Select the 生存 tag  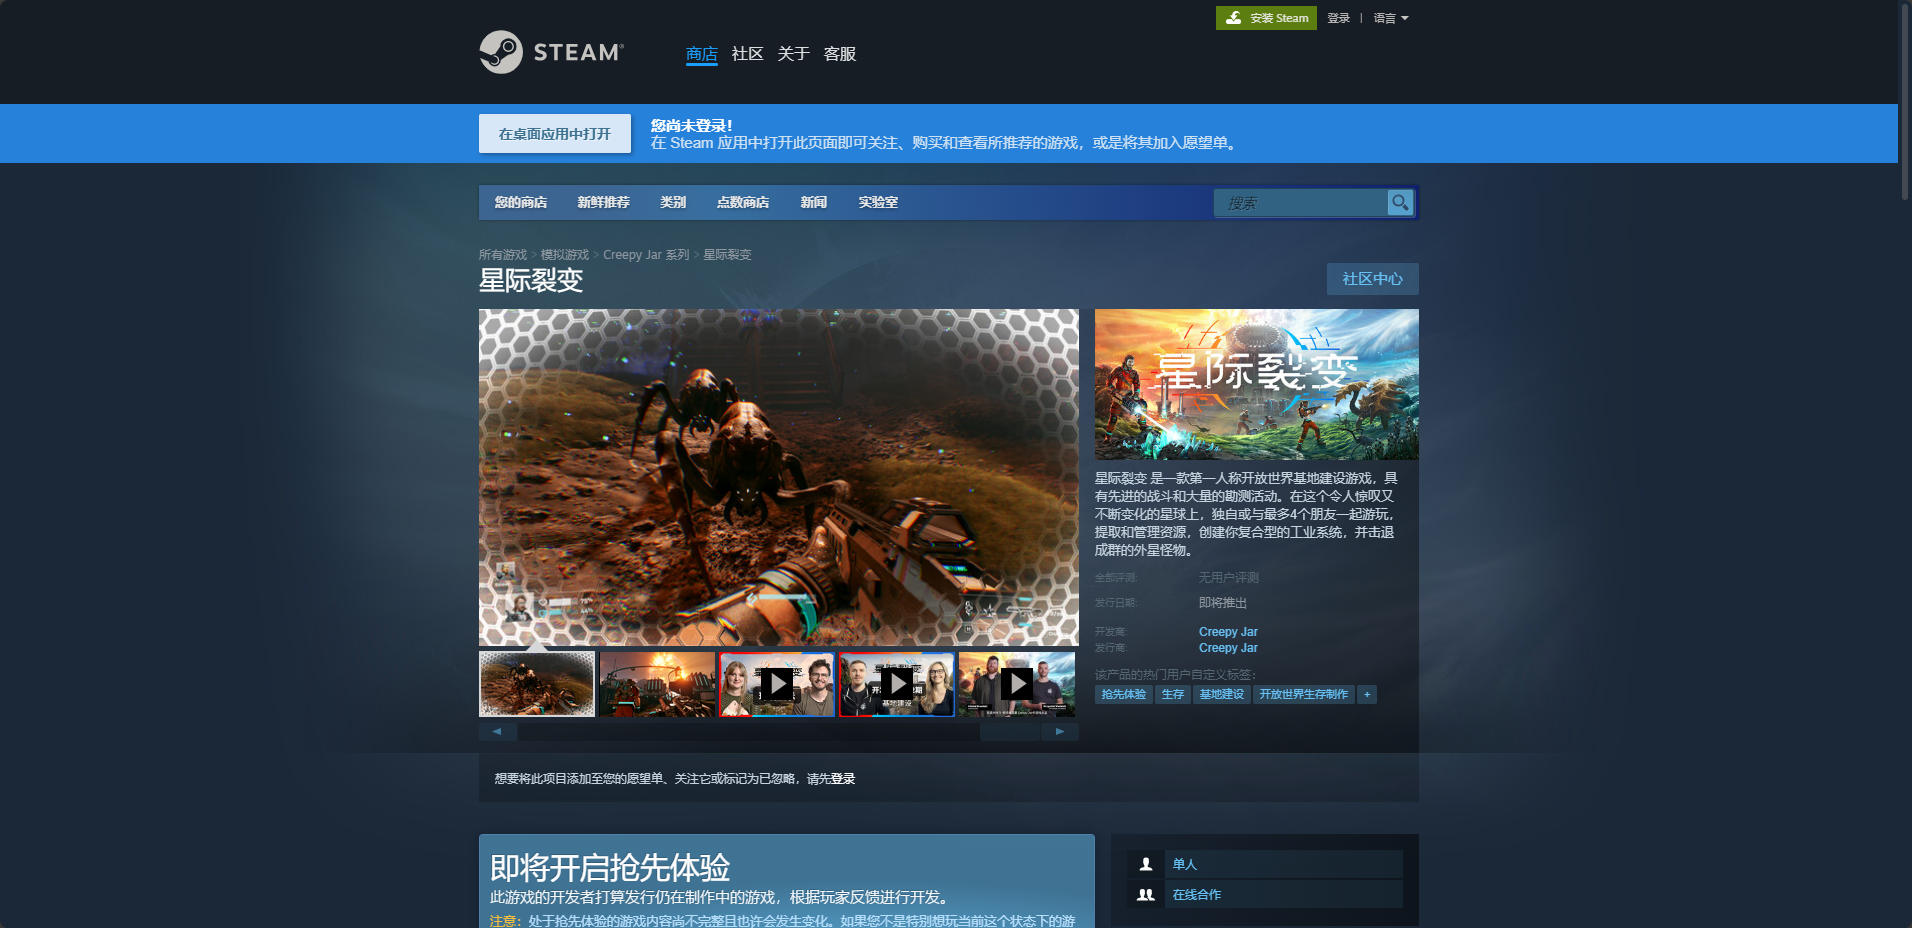(1173, 694)
